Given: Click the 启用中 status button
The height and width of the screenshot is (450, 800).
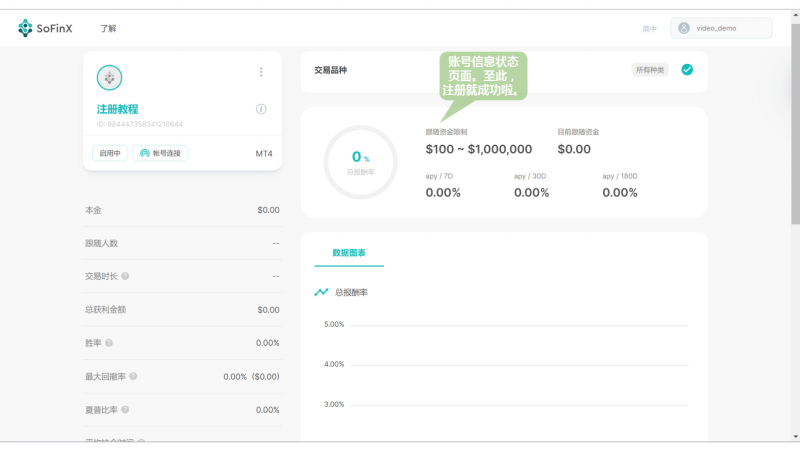Looking at the screenshot, I should (110, 153).
